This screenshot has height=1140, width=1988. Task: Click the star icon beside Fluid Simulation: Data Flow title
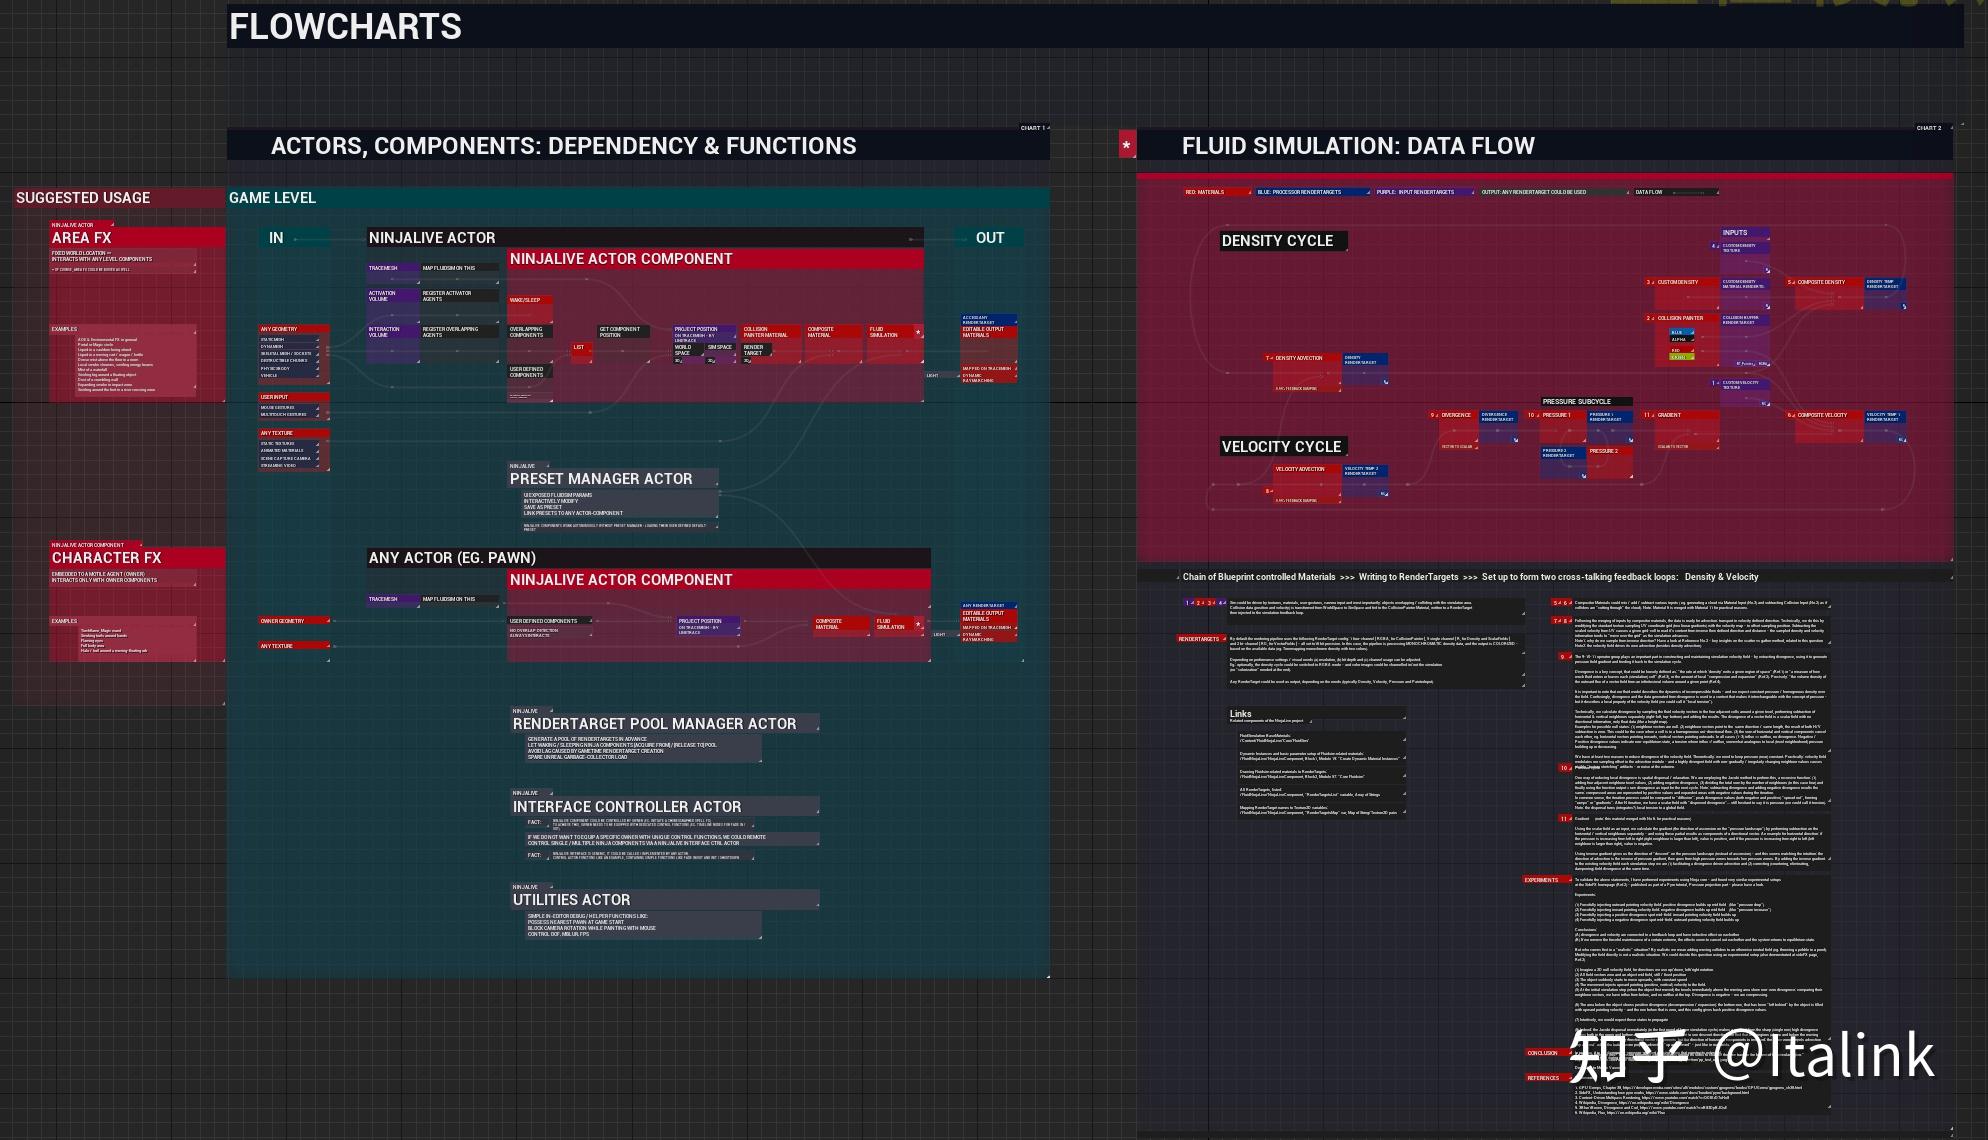click(x=1127, y=146)
